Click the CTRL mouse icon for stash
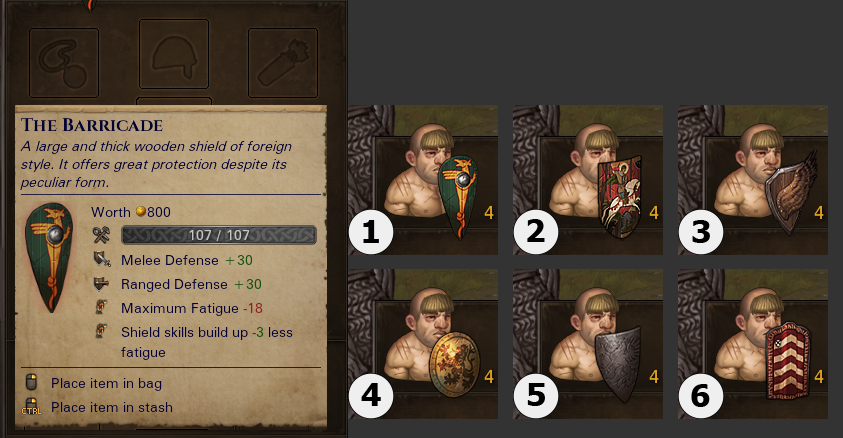This screenshot has height=438, width=843. click(31, 407)
